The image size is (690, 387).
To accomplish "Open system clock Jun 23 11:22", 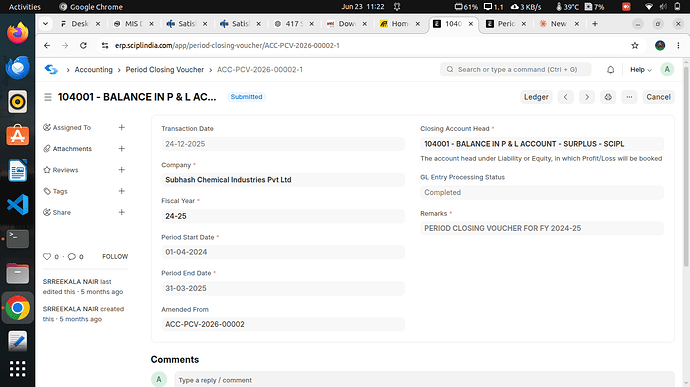I will tap(363, 7).
